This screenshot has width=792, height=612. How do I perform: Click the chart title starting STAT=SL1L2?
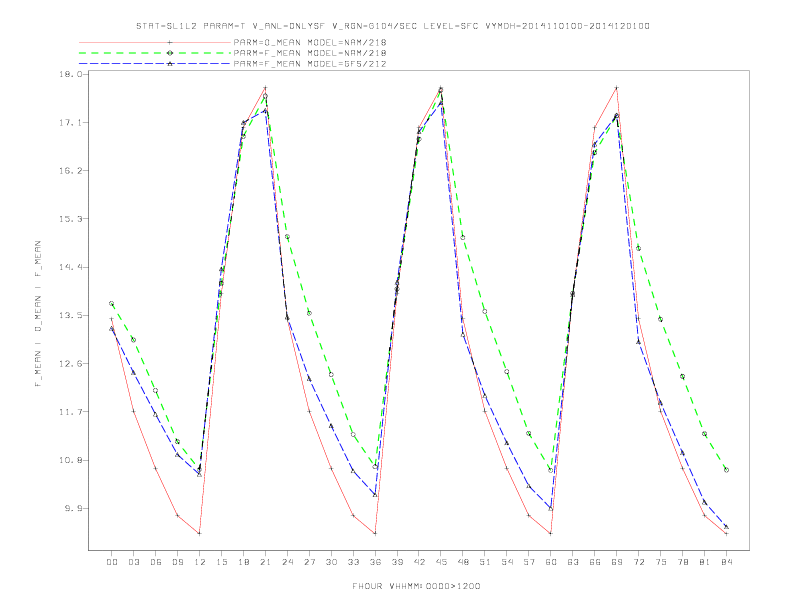click(x=393, y=26)
